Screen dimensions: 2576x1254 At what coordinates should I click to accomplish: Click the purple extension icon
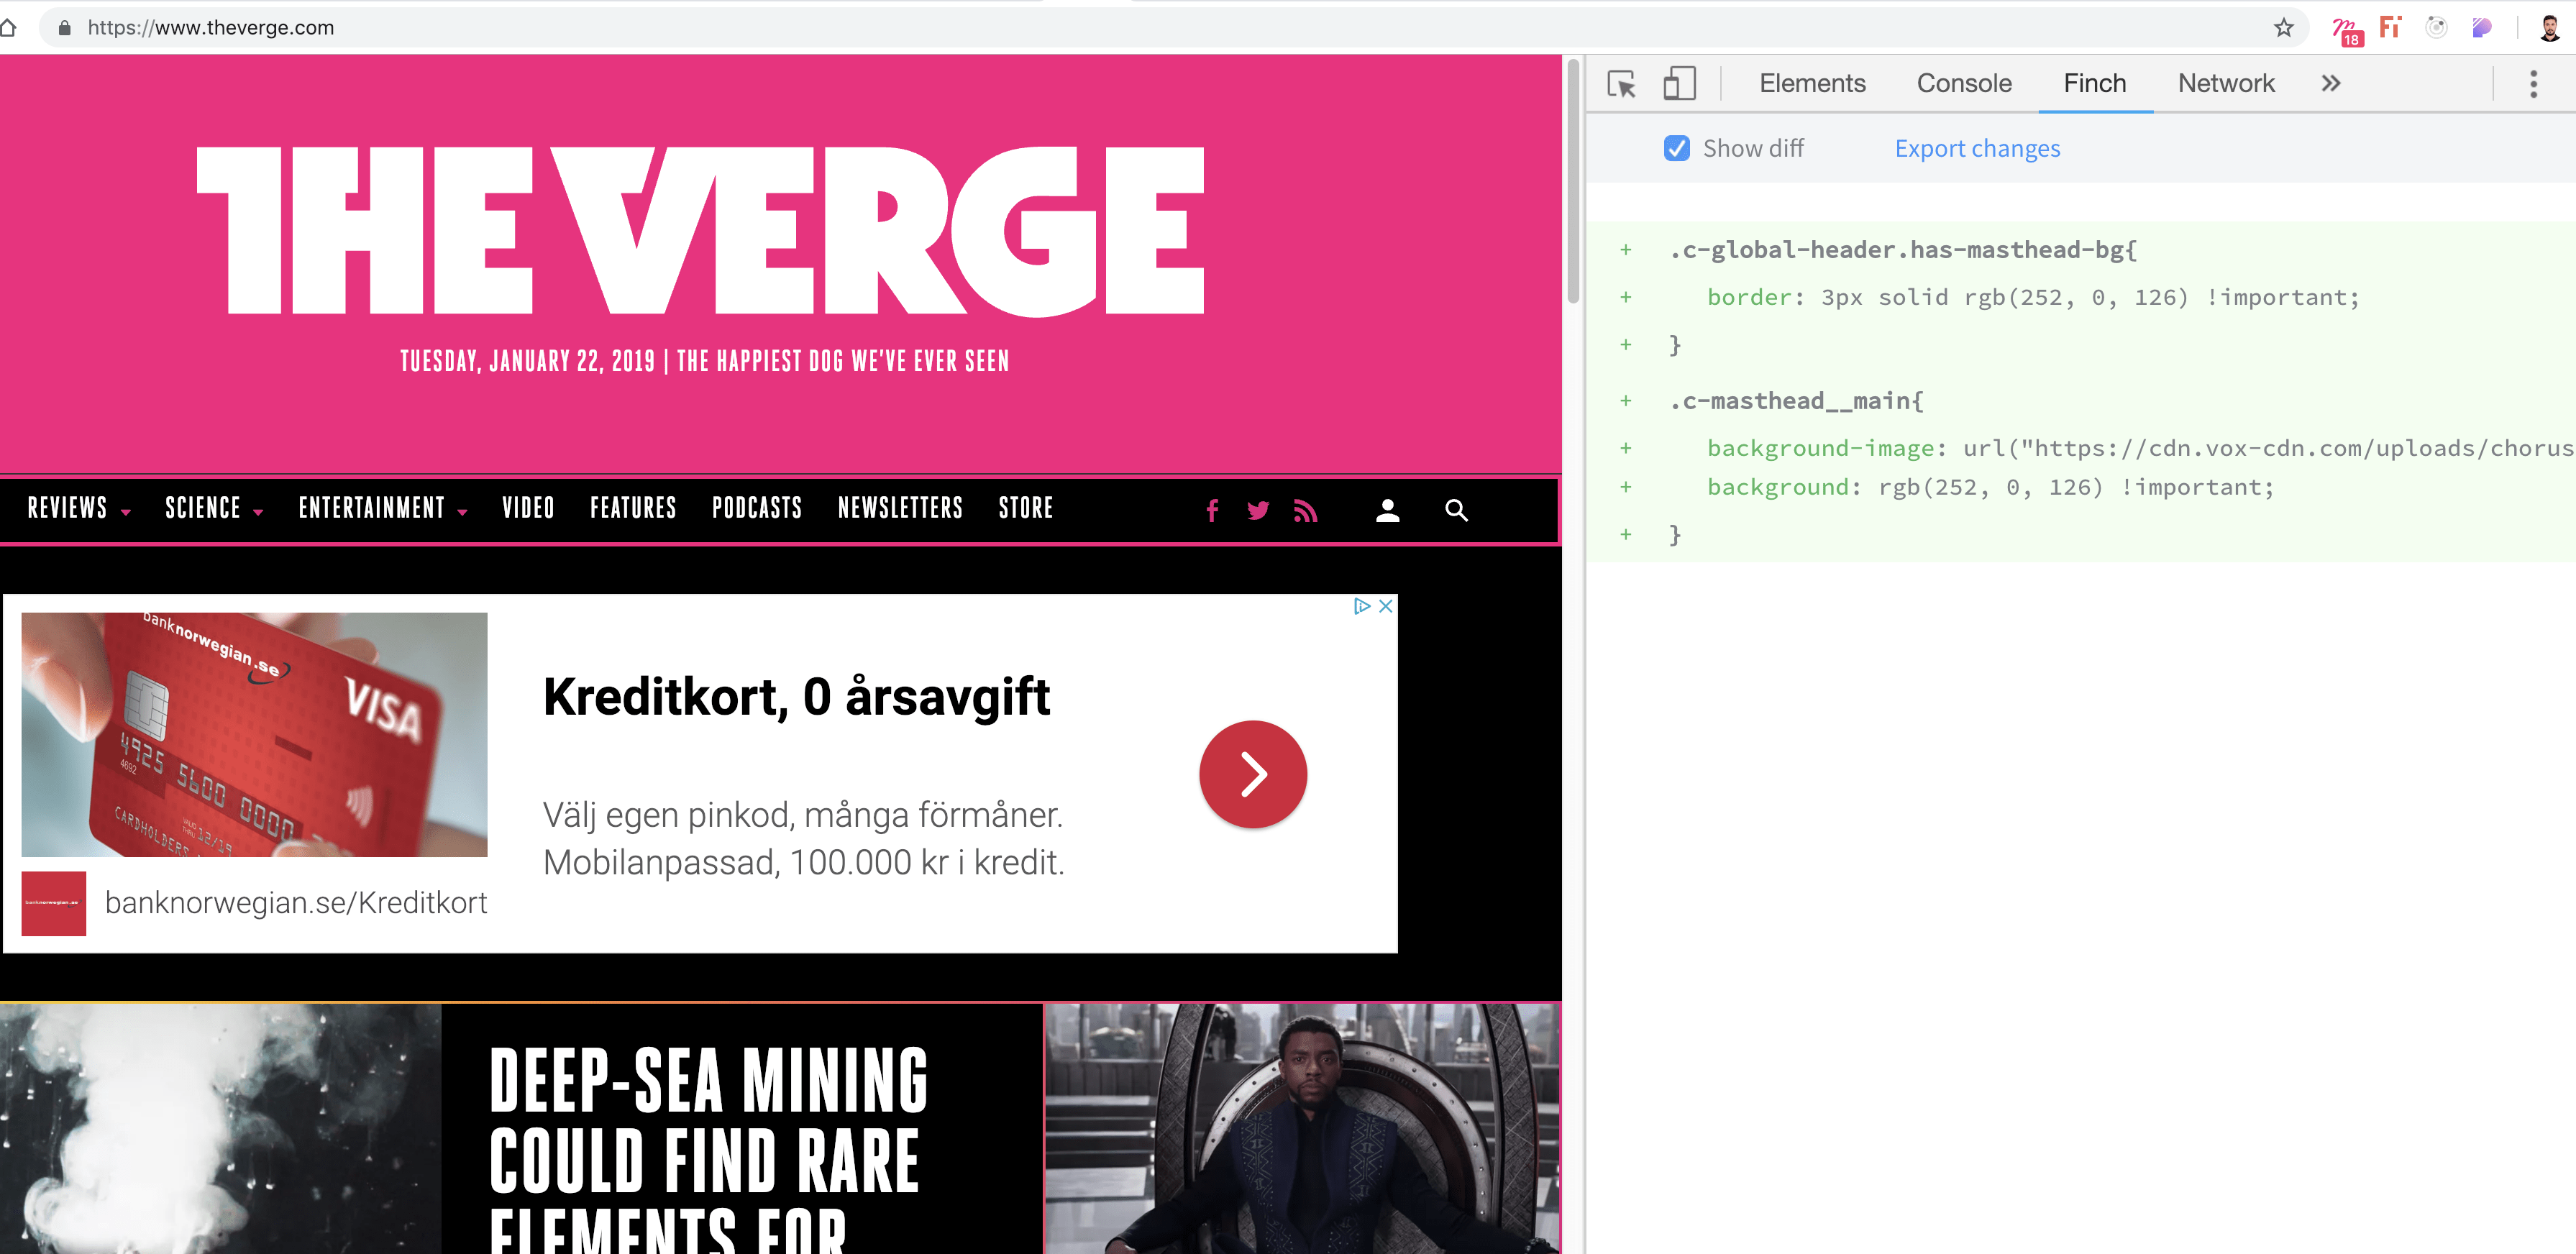2482,28
